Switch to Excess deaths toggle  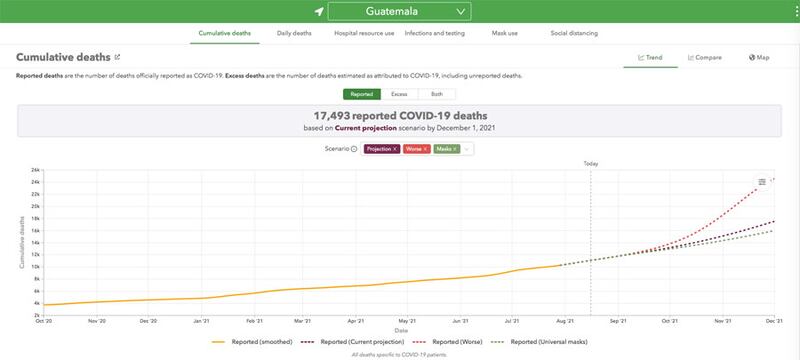coord(399,94)
